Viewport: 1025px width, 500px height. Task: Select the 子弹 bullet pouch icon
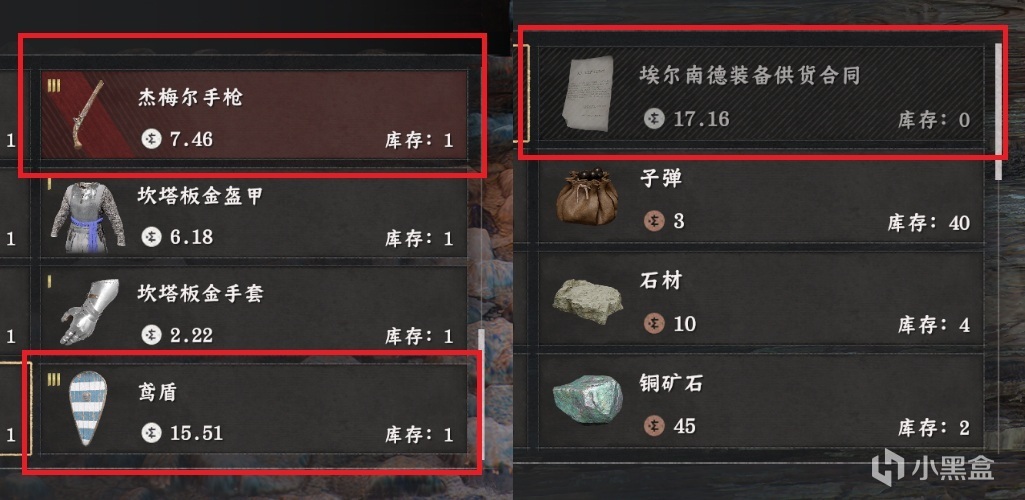point(587,197)
